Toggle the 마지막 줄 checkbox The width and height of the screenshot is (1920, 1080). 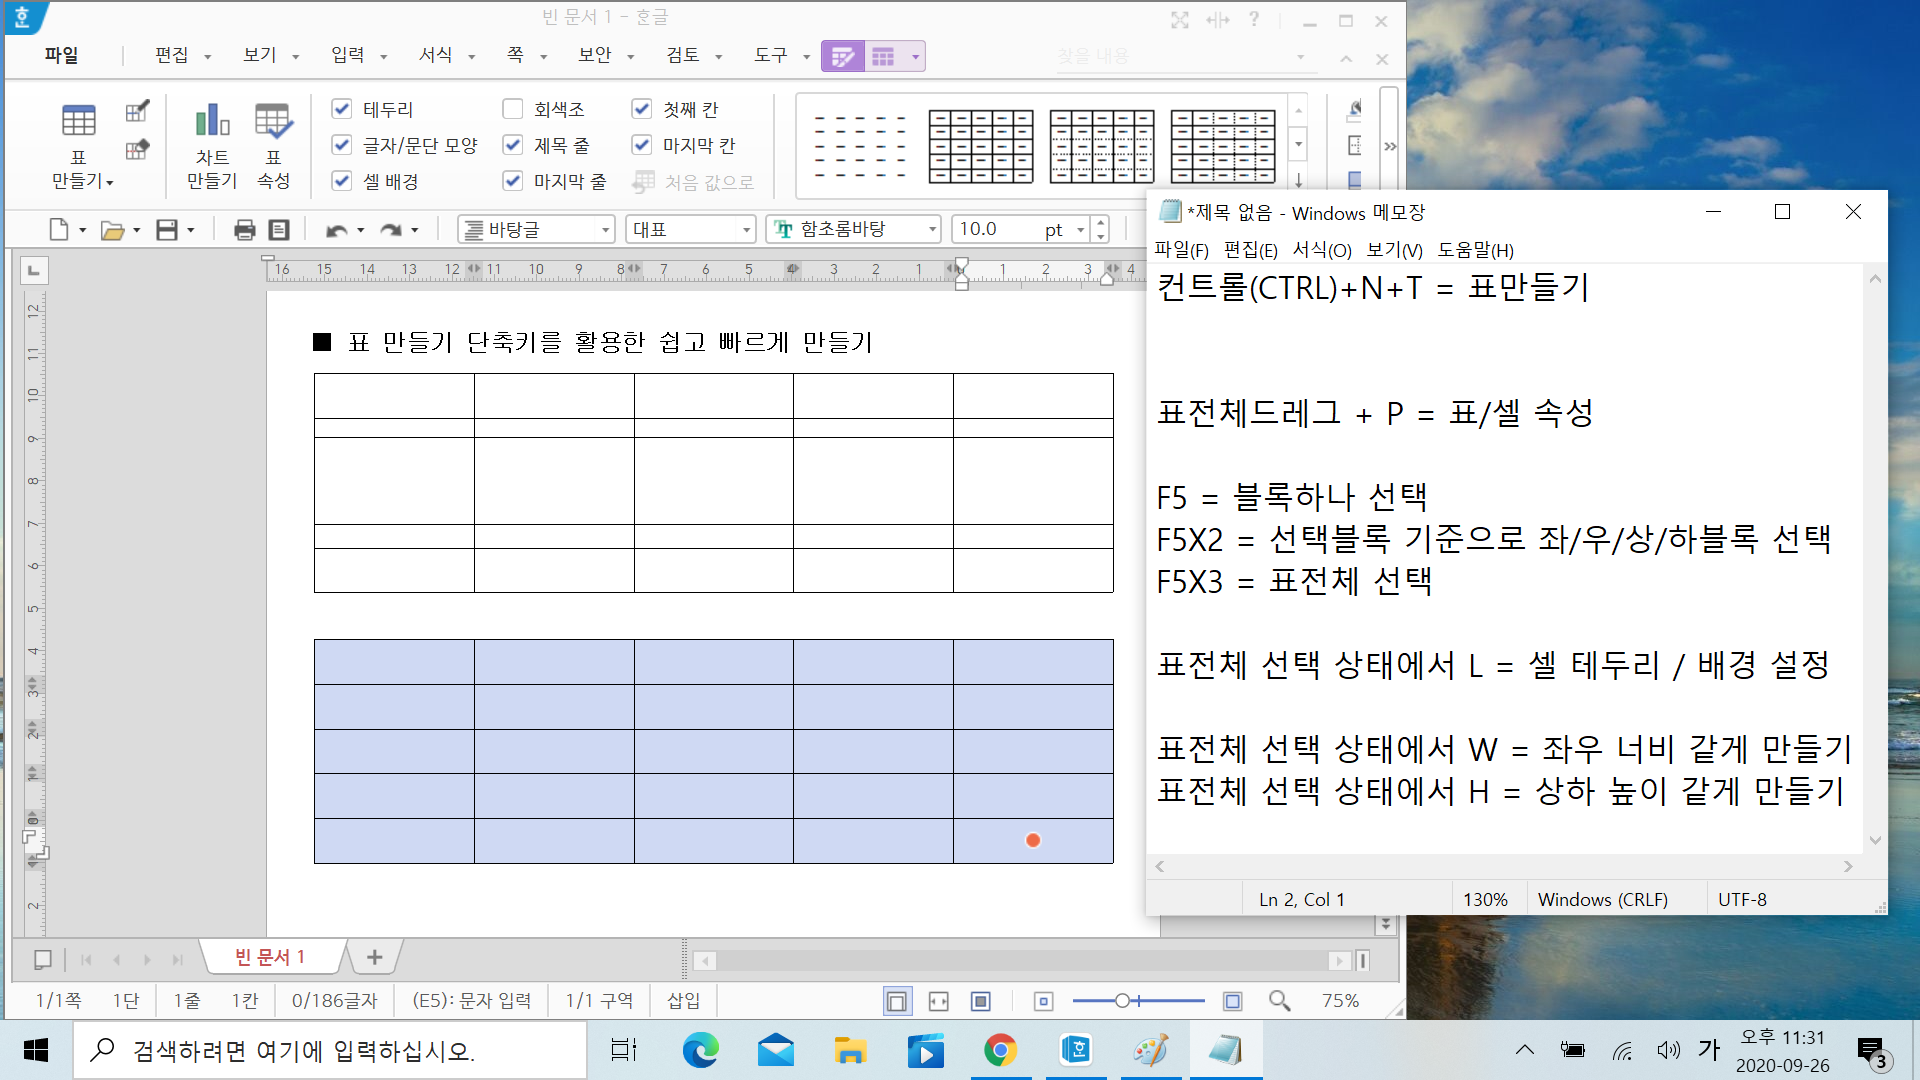pos(513,181)
